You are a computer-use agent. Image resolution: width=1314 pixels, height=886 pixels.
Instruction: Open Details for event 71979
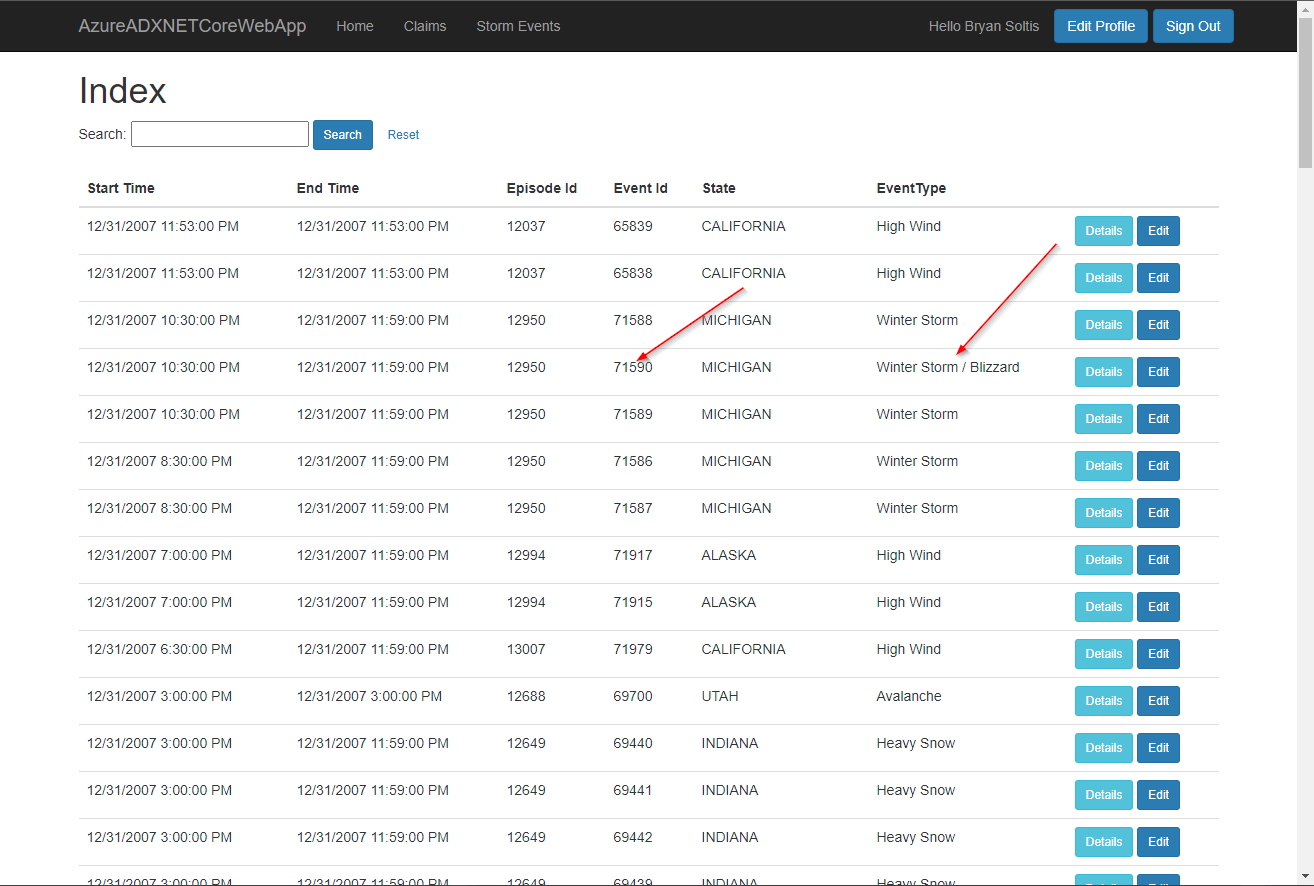coord(1103,654)
